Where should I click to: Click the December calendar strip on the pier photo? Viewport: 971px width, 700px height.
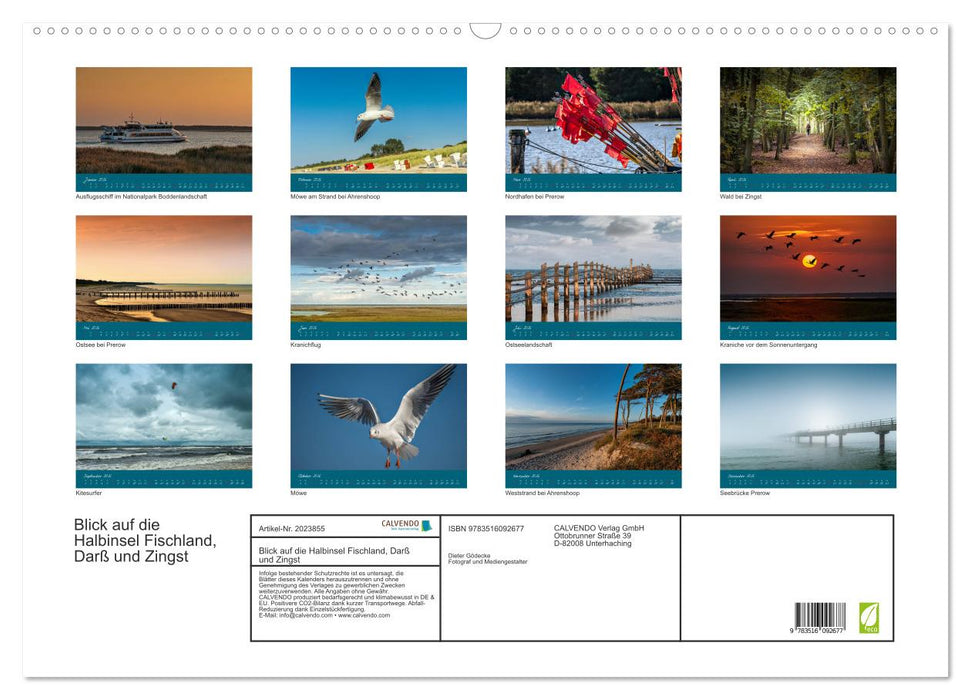click(x=808, y=479)
